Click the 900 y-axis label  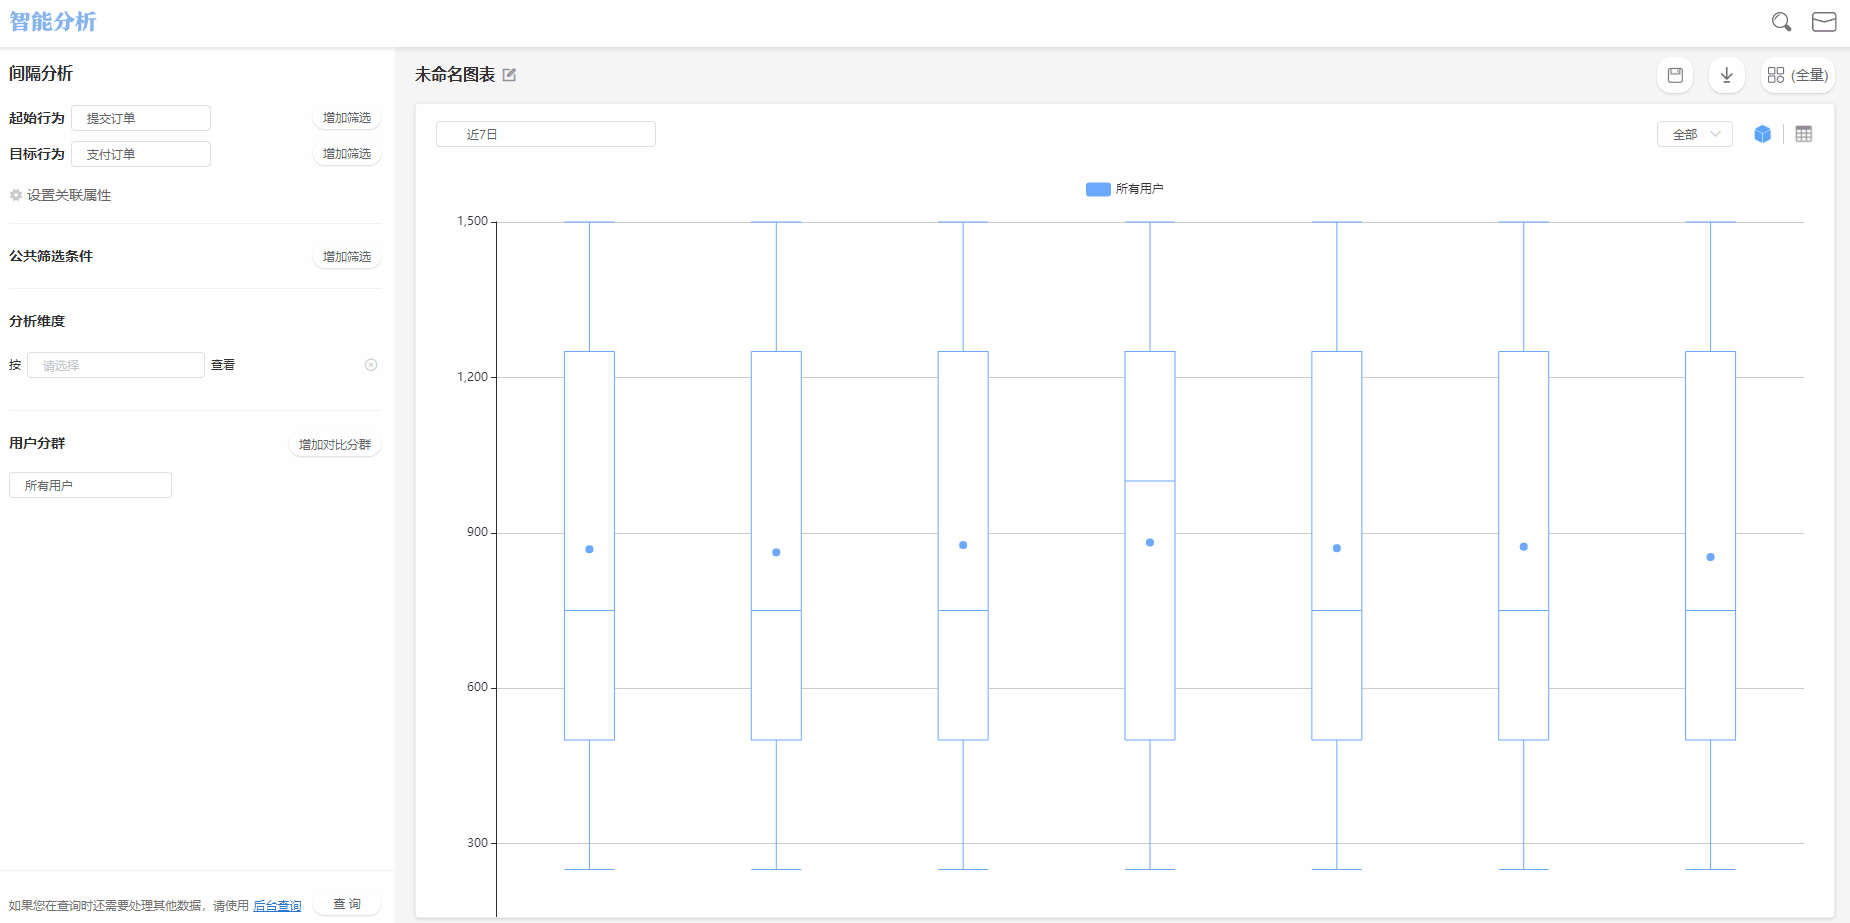coord(477,532)
